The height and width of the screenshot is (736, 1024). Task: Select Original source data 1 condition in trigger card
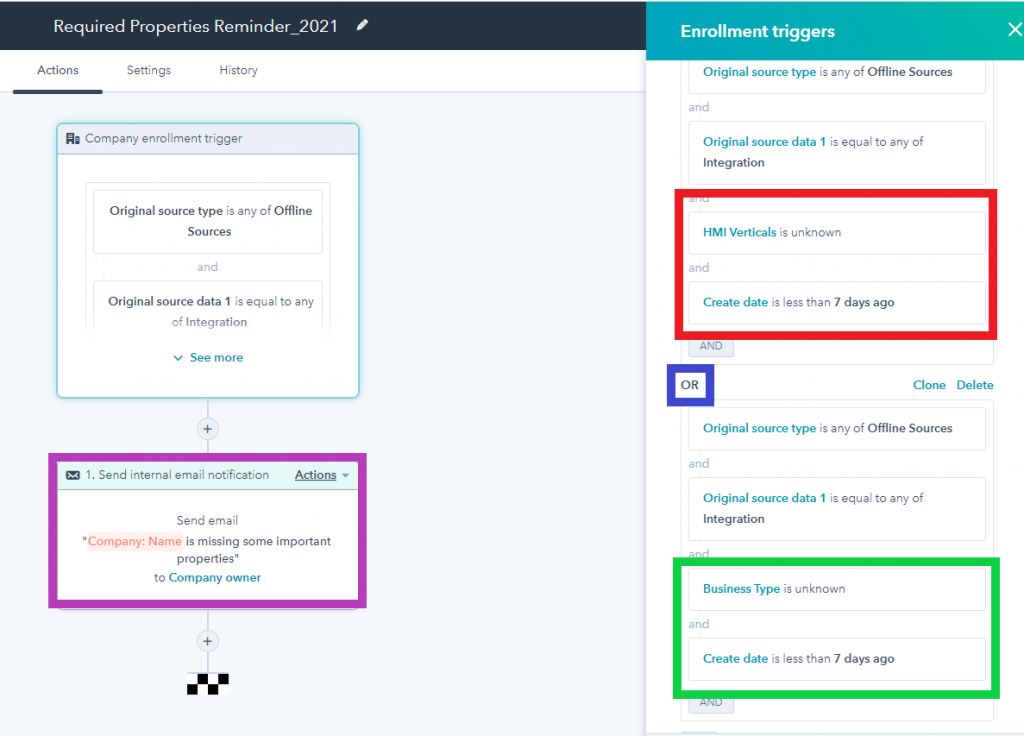pyautogui.click(x=208, y=311)
